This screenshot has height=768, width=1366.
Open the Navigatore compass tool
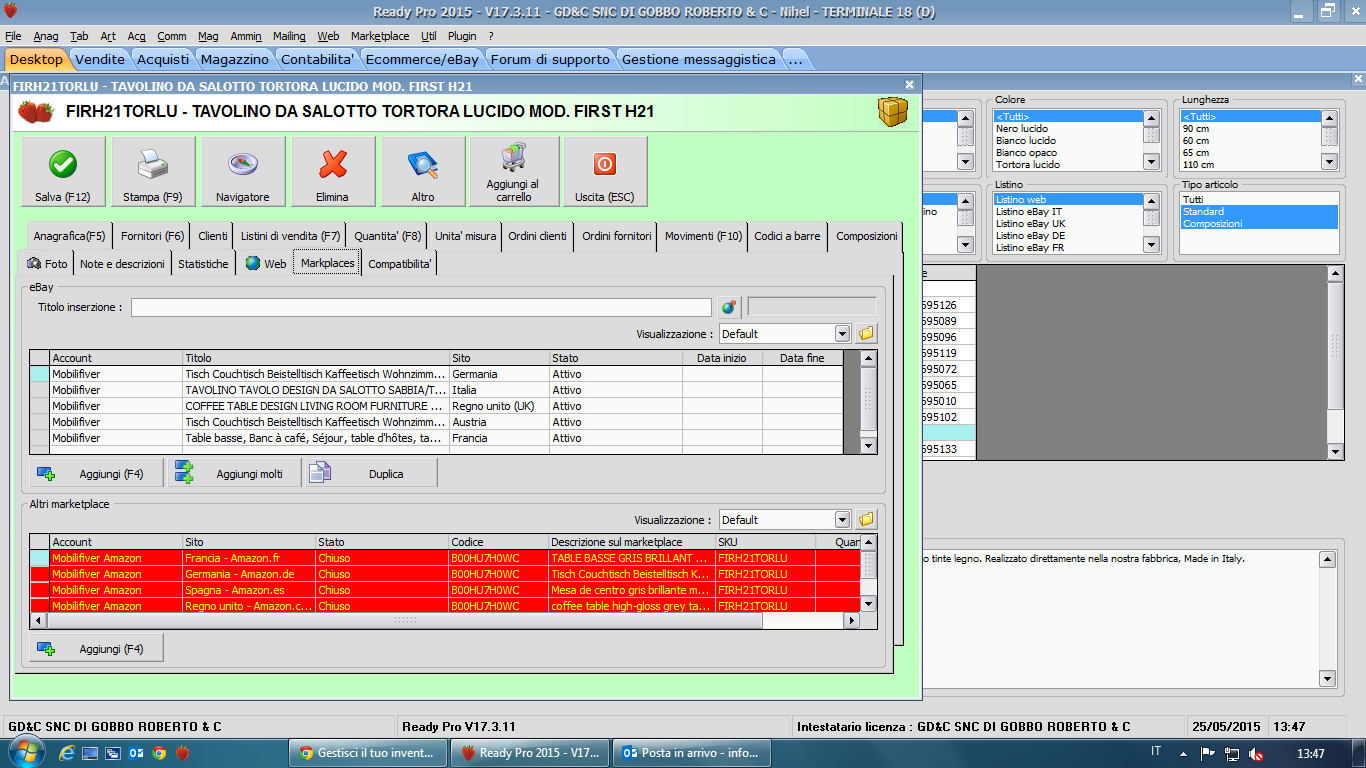pos(243,172)
